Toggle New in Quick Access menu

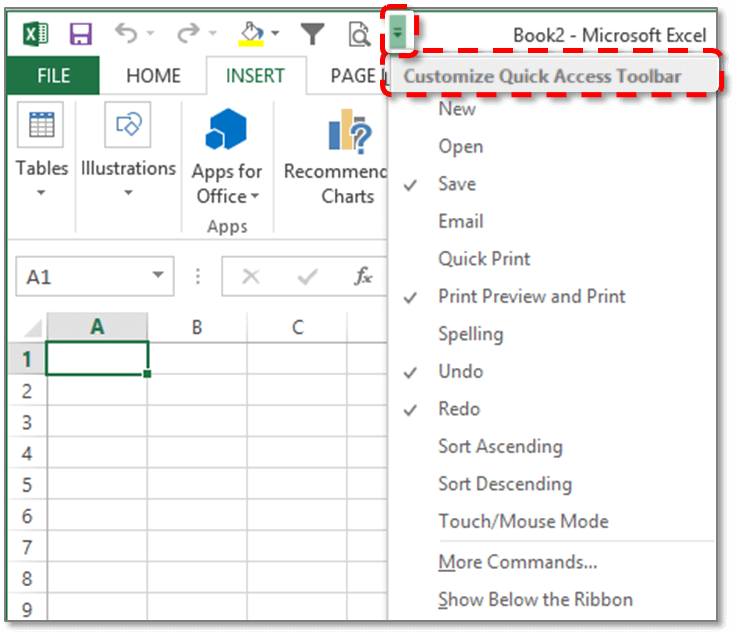click(x=552, y=109)
